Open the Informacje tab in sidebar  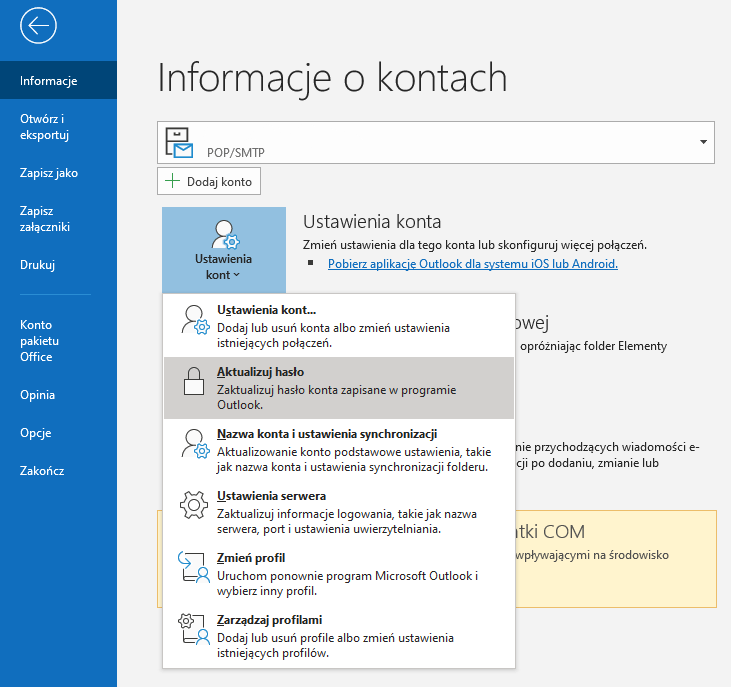coord(58,80)
